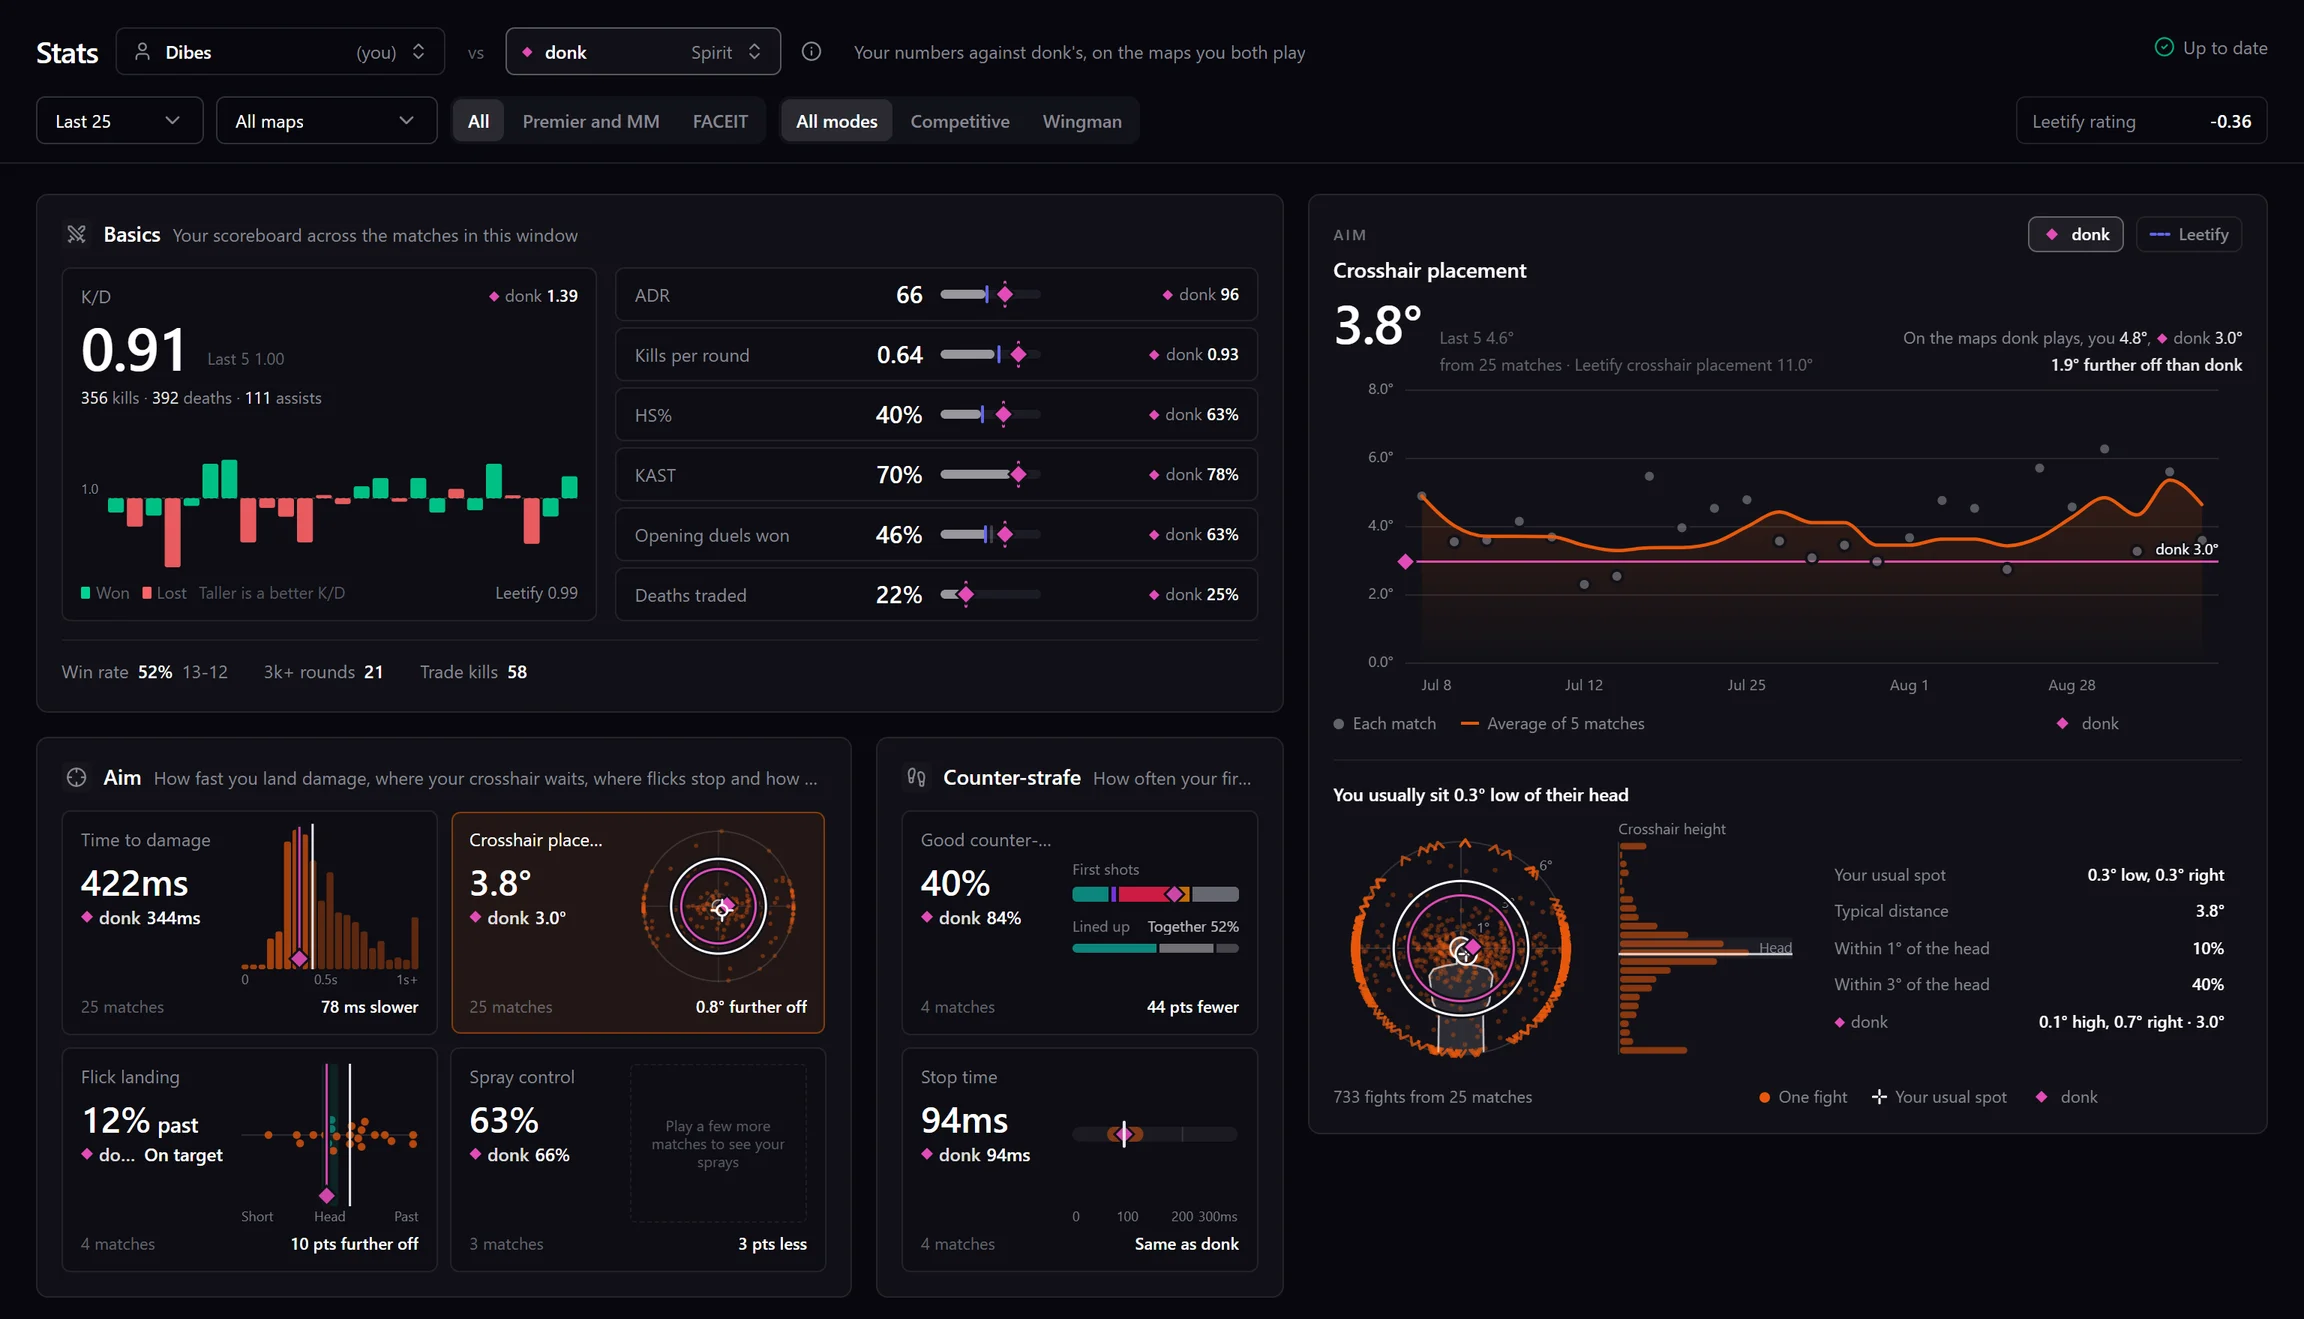Select the Wingman mode filter
Viewport: 2304px width, 1319px height.
pyautogui.click(x=1082, y=121)
